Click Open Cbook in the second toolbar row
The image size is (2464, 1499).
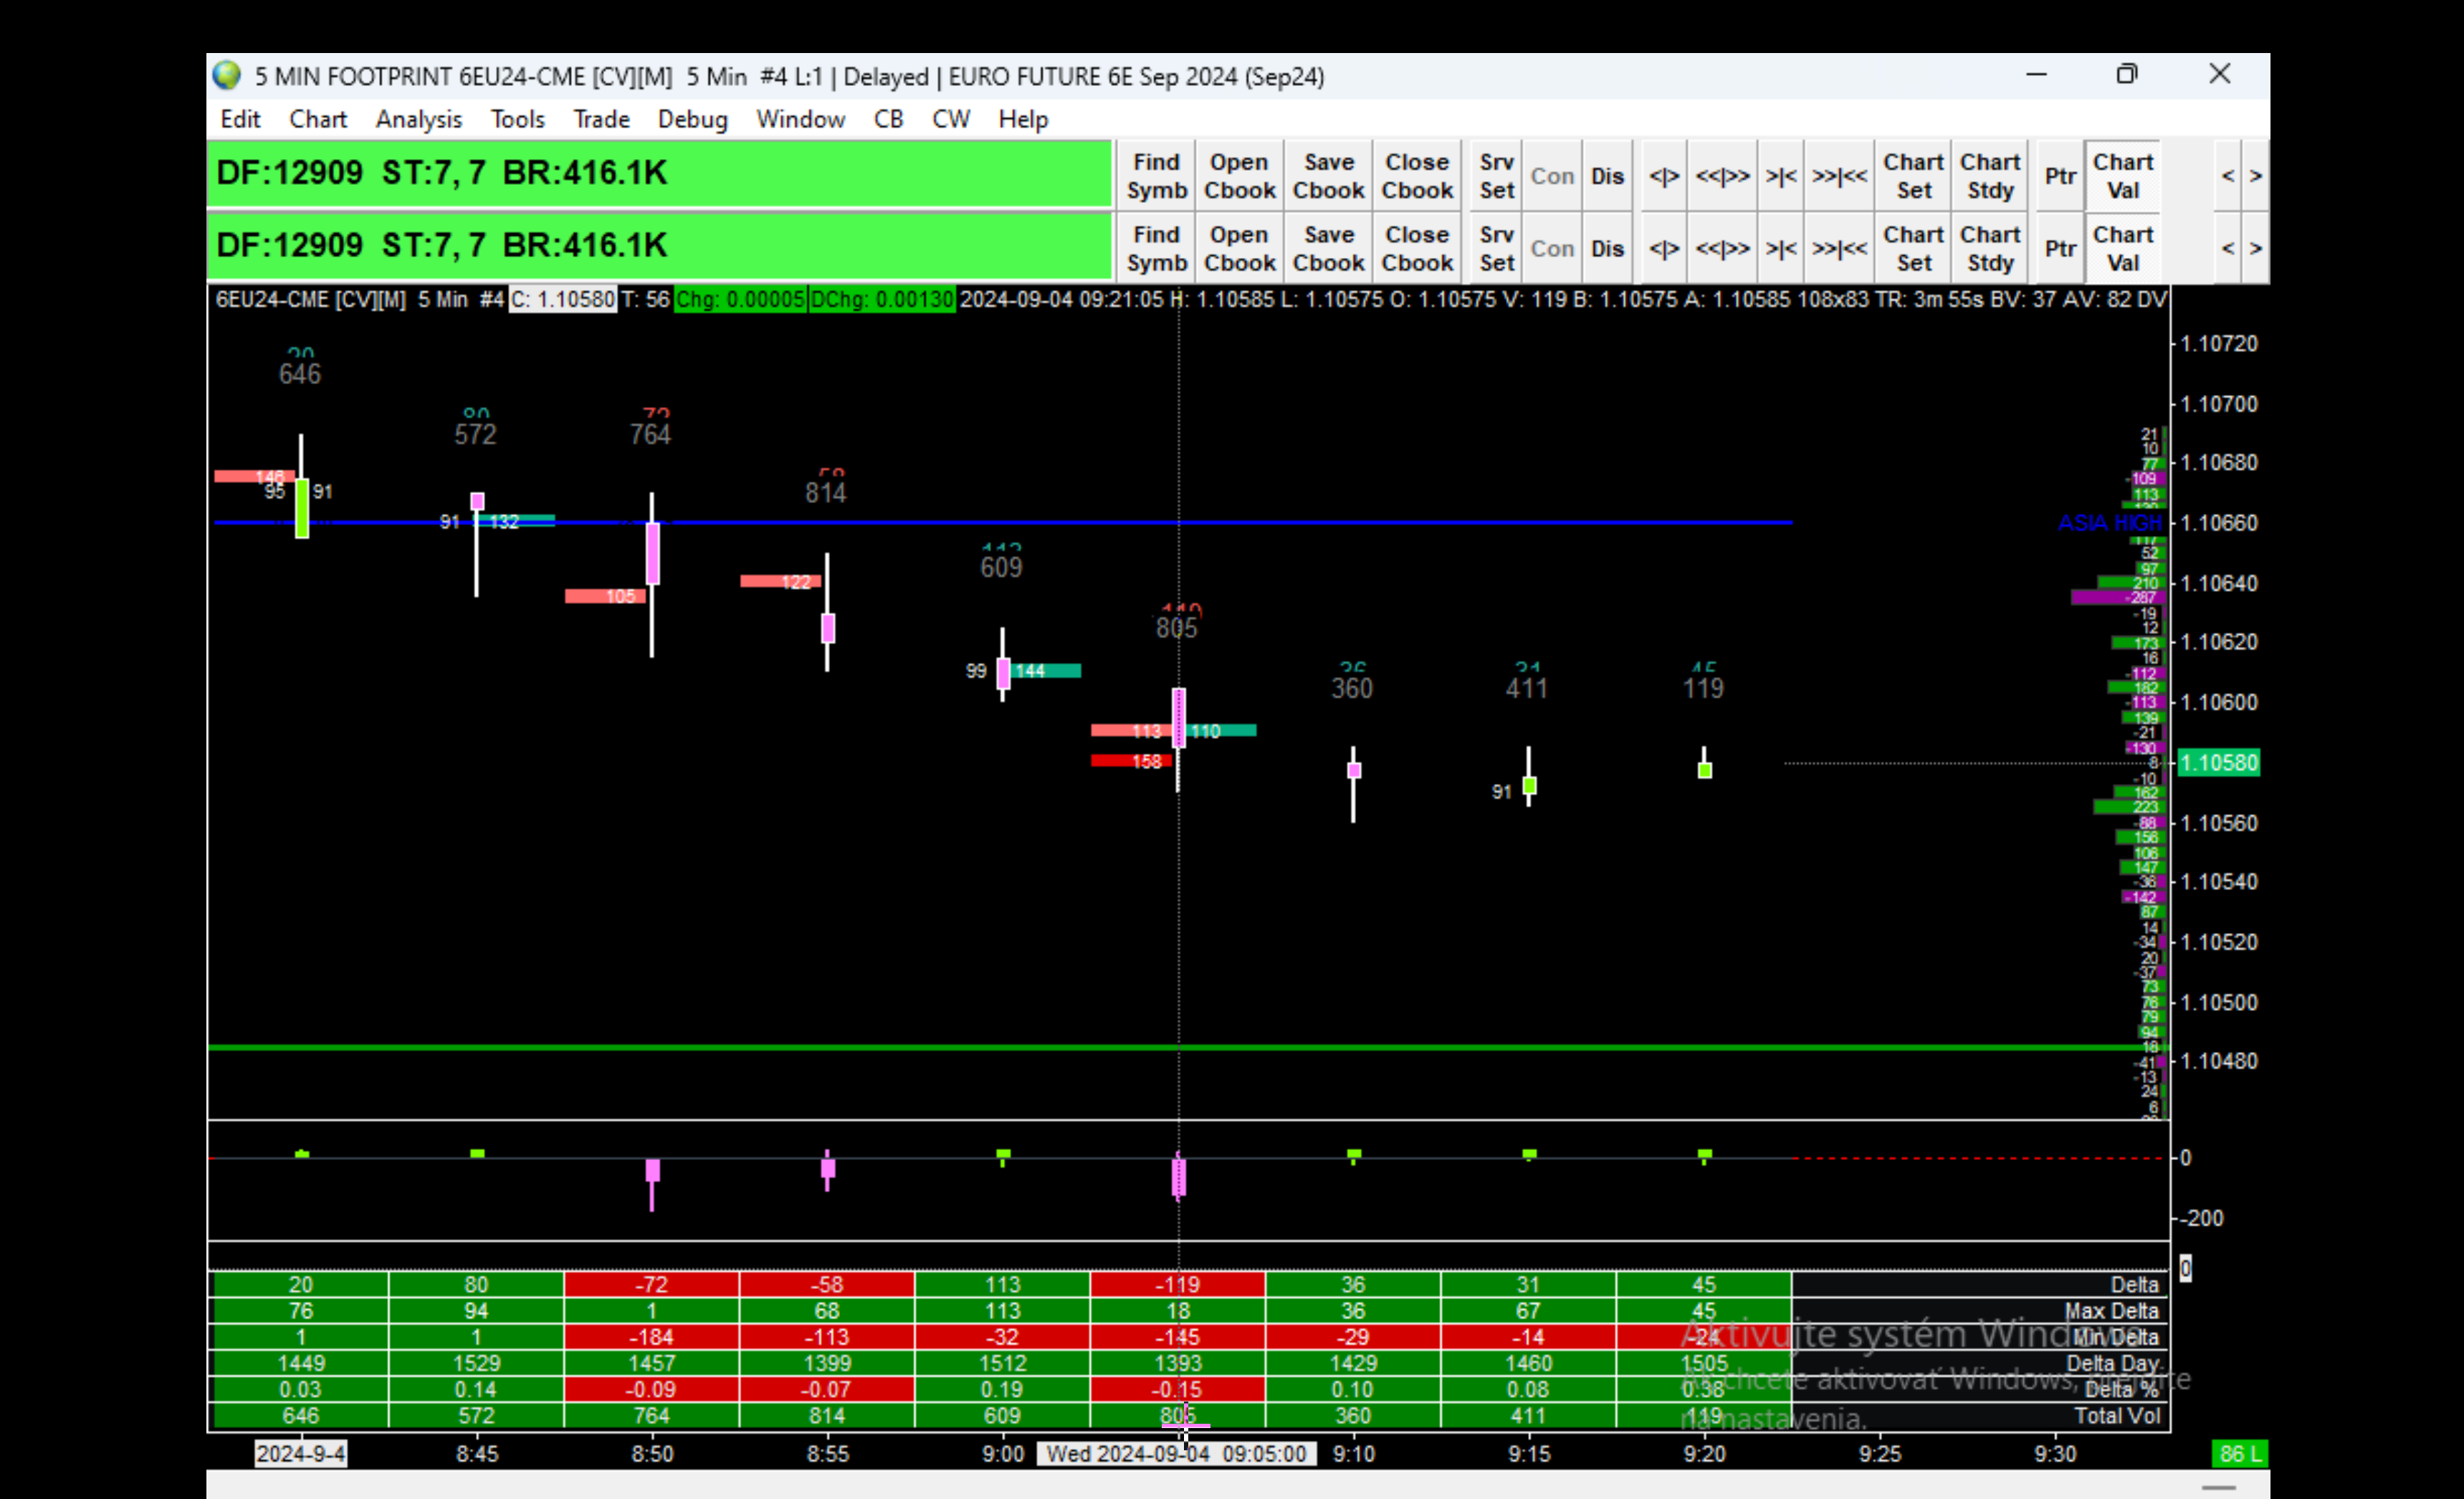1239,249
